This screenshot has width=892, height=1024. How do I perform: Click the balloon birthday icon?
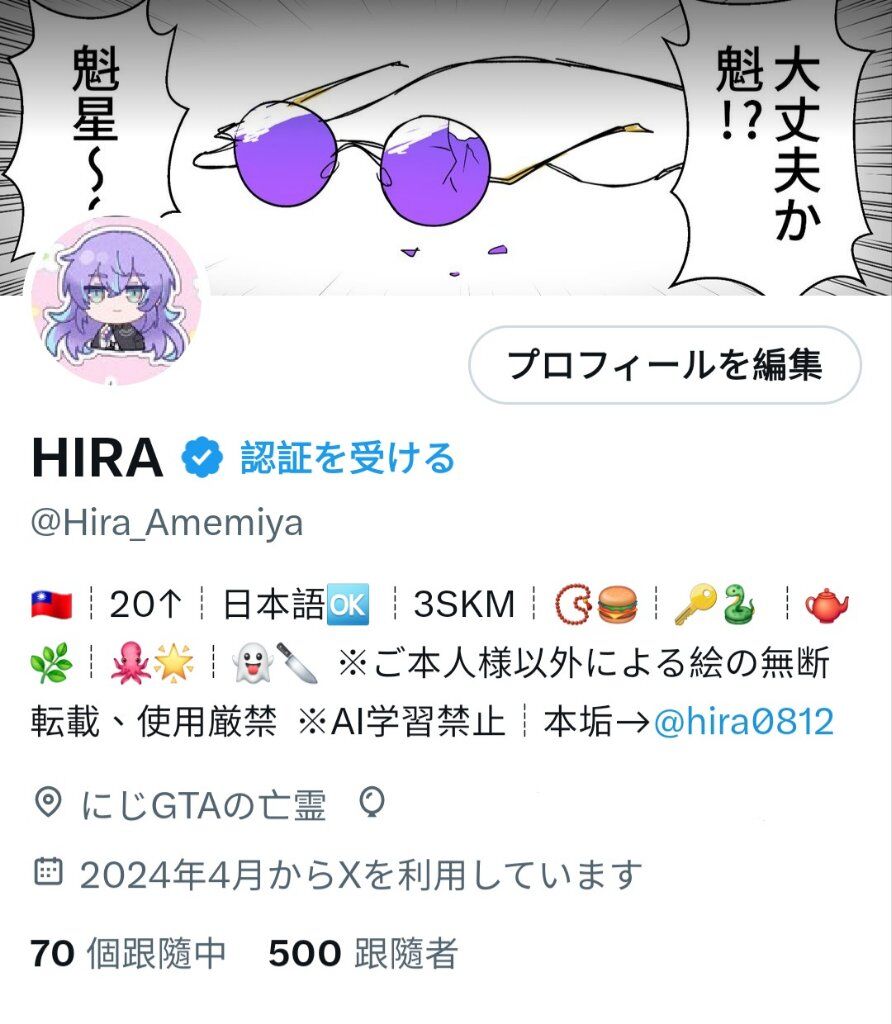pyautogui.click(x=372, y=803)
